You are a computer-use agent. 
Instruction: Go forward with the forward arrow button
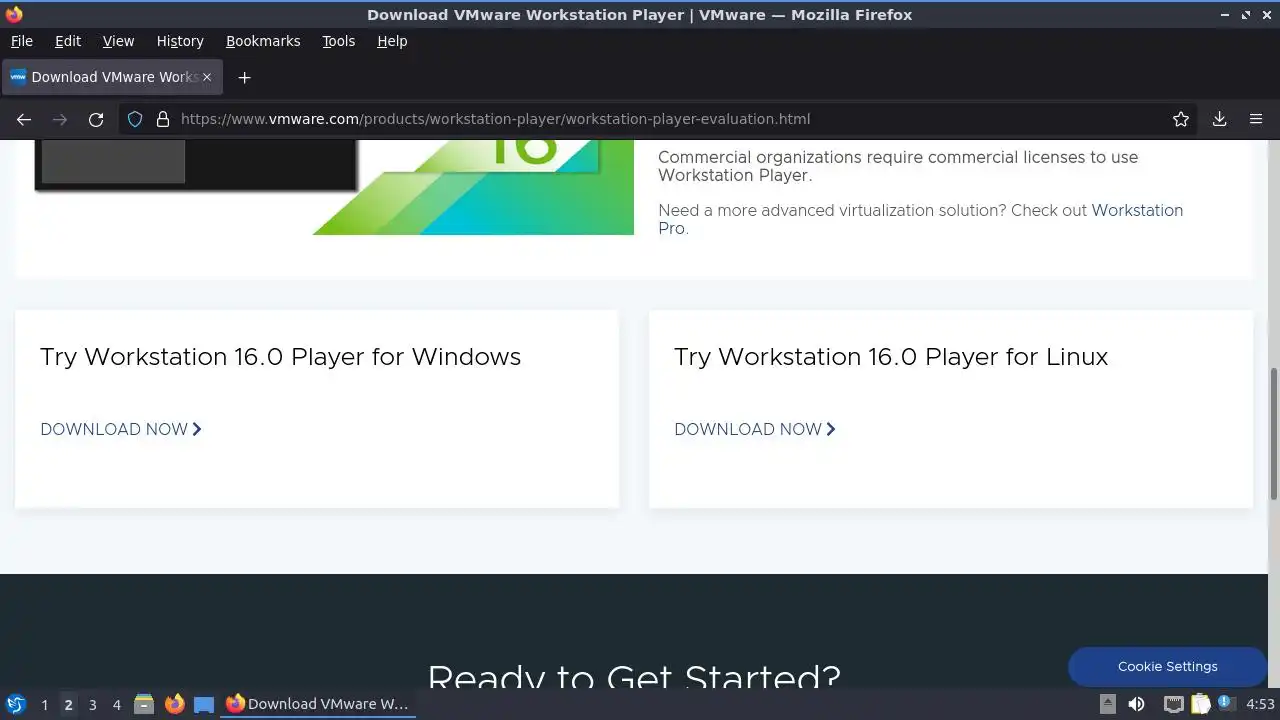pyautogui.click(x=60, y=119)
